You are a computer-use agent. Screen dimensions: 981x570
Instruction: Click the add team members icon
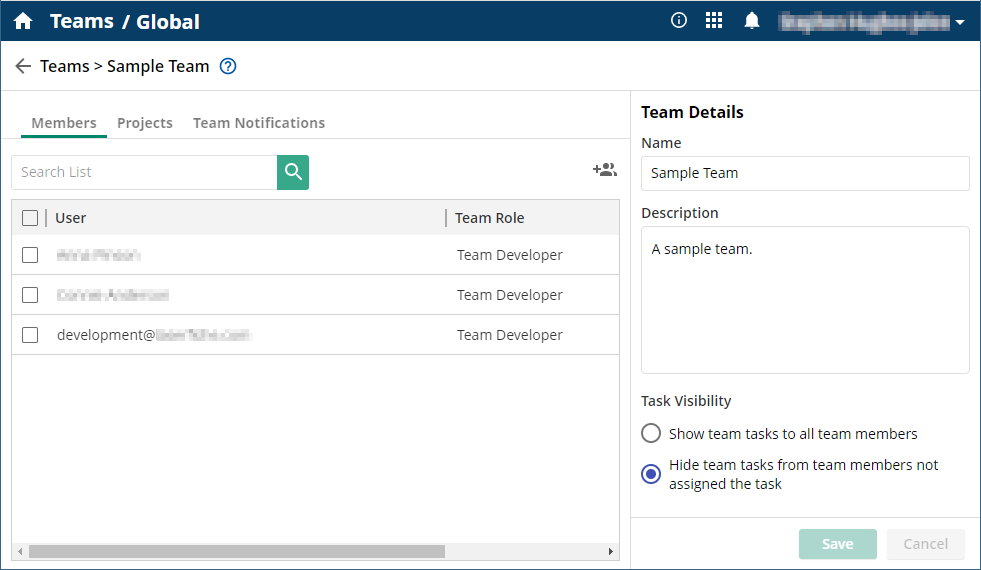[604, 170]
